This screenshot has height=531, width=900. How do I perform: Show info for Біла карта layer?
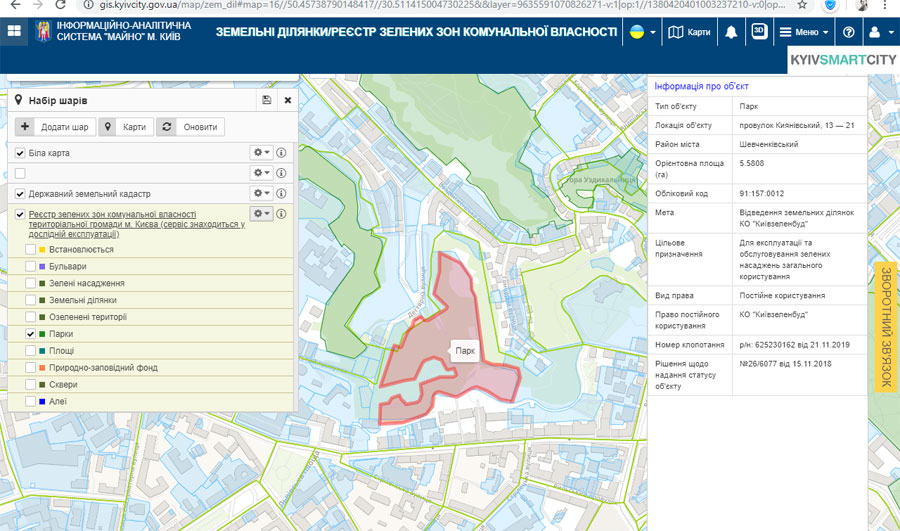[x=282, y=152]
